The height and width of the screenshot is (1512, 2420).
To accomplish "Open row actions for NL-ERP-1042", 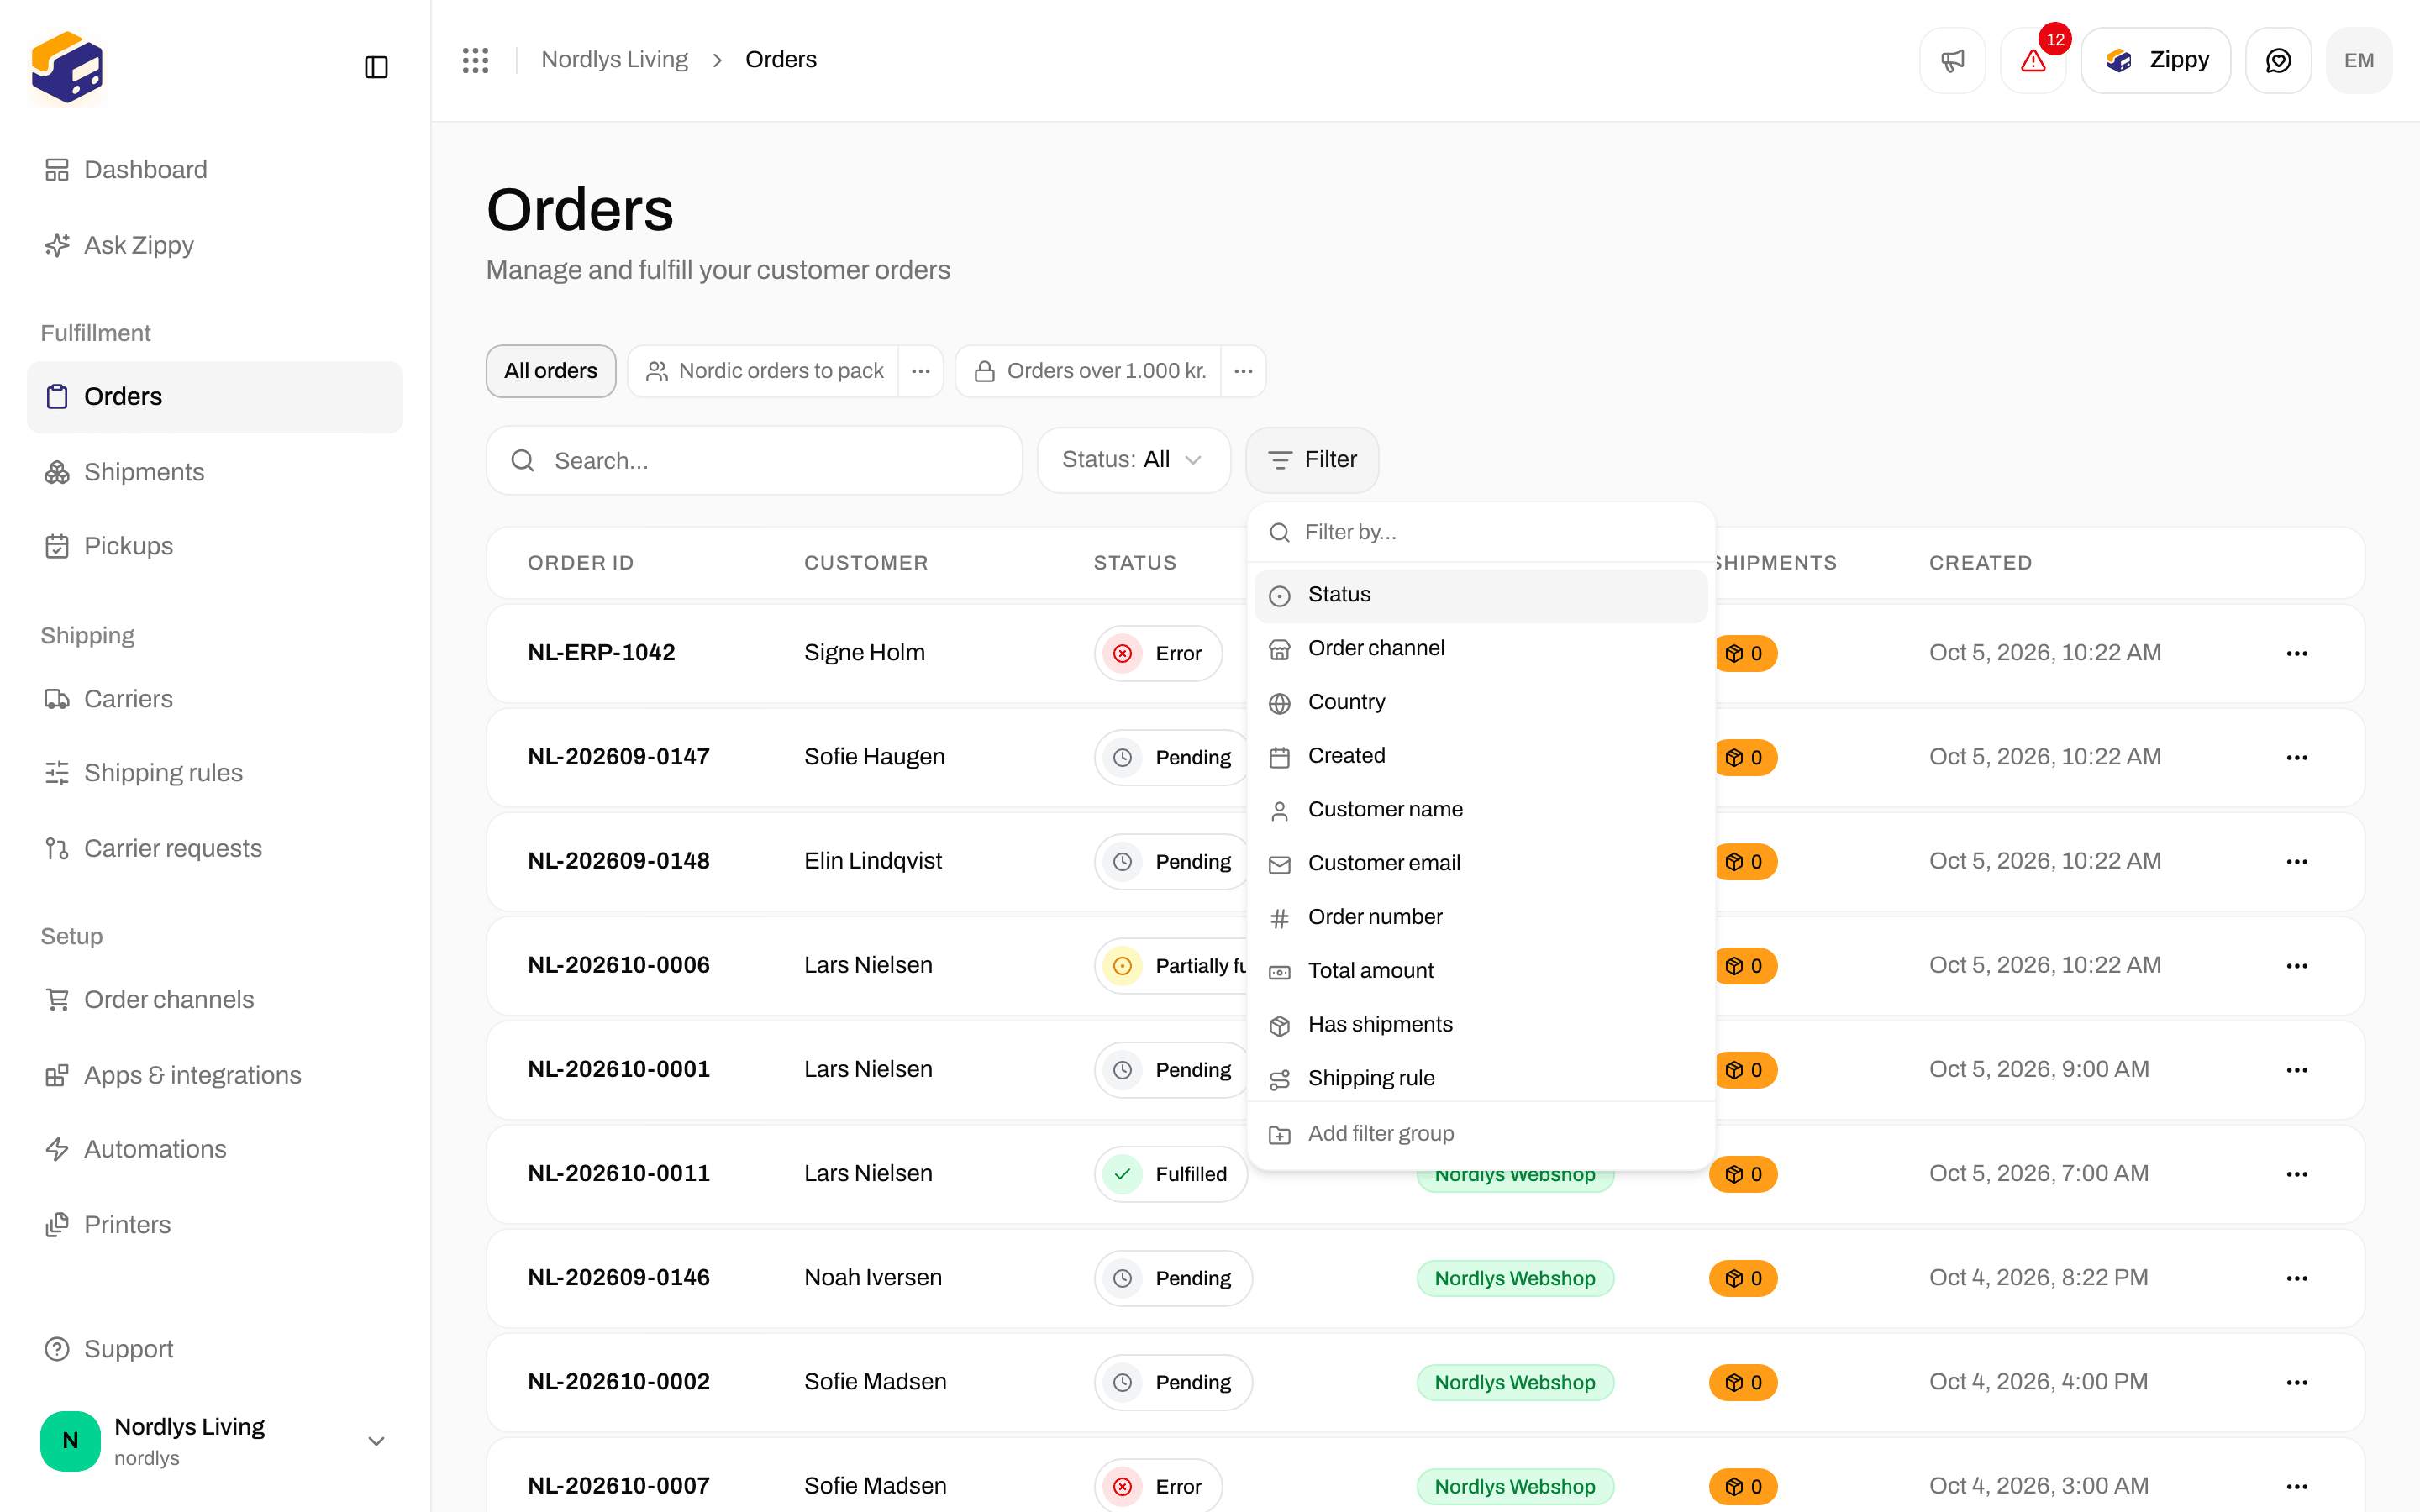I will [x=2297, y=653].
